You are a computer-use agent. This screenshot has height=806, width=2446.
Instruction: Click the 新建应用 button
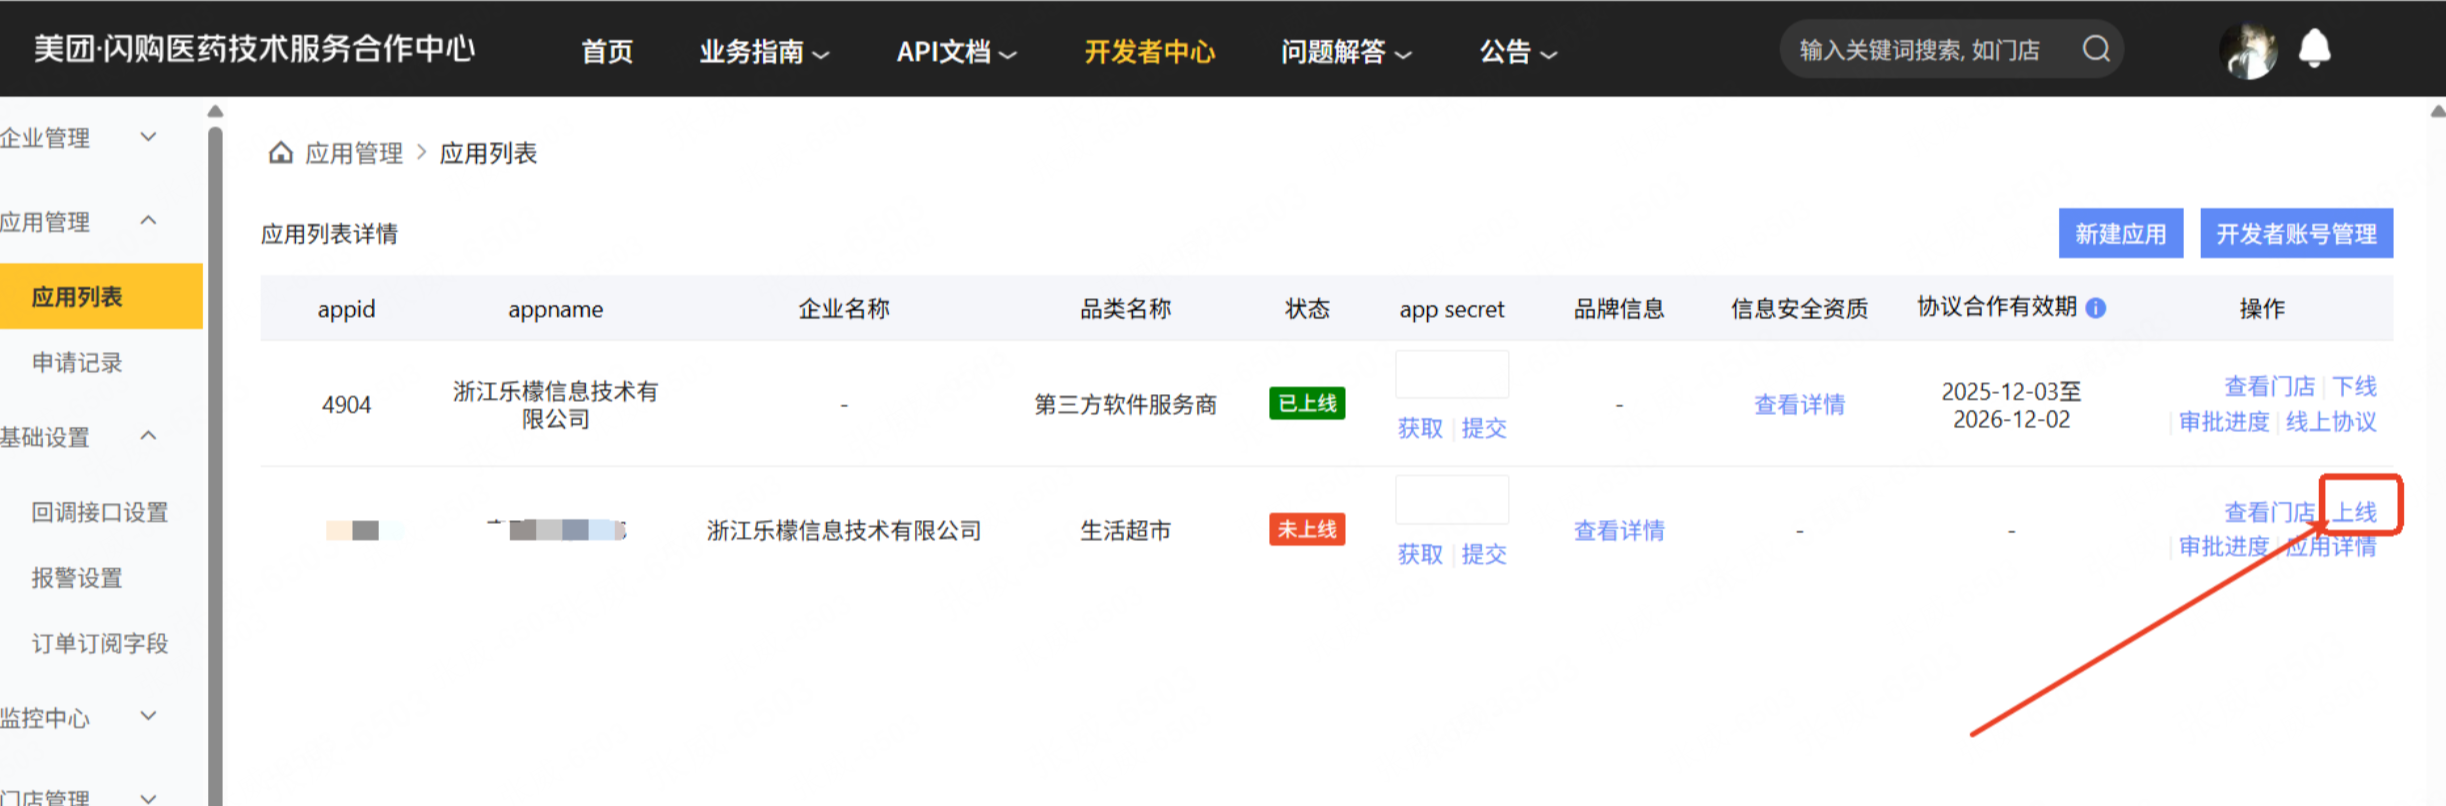click(x=2120, y=234)
